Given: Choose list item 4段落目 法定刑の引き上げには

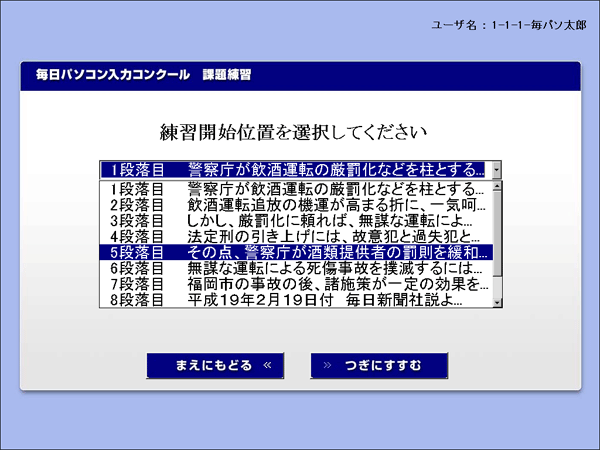Looking at the screenshot, I should pos(296,236).
